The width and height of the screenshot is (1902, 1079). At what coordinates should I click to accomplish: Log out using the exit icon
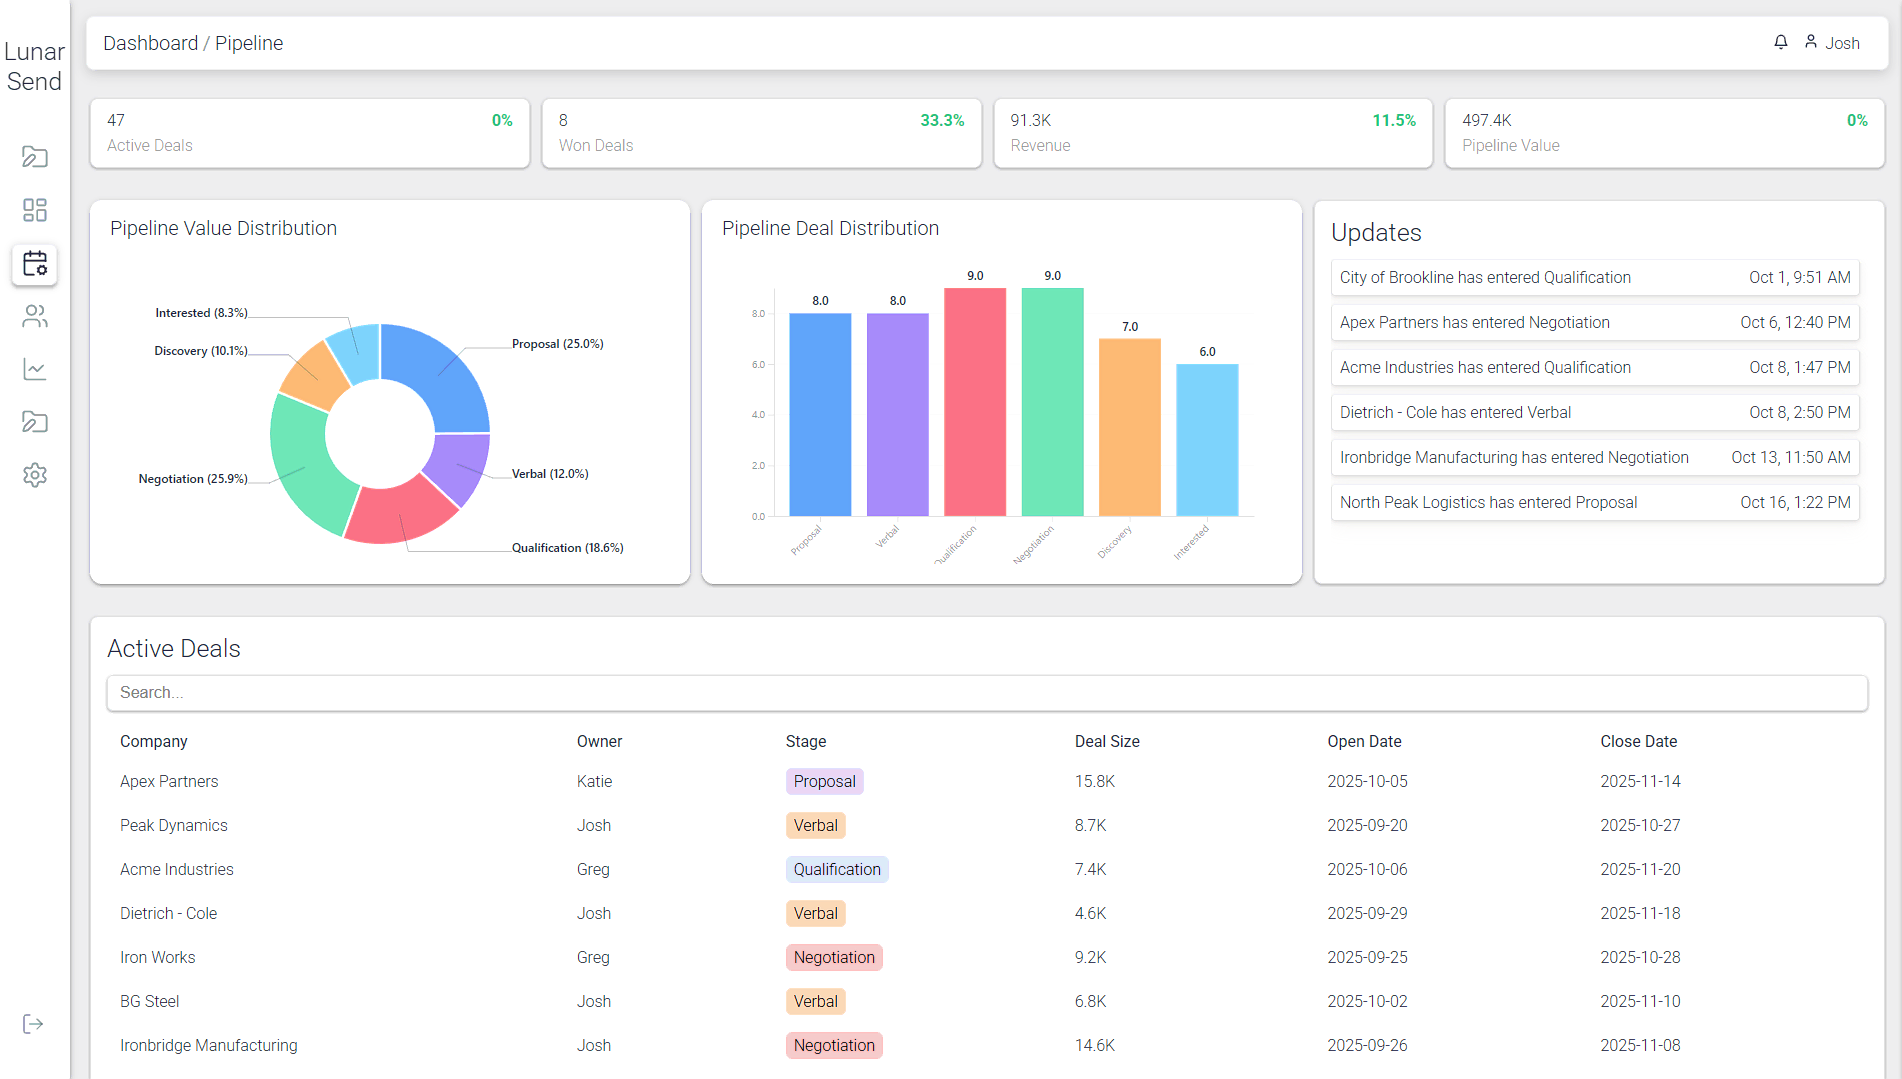click(x=35, y=1023)
